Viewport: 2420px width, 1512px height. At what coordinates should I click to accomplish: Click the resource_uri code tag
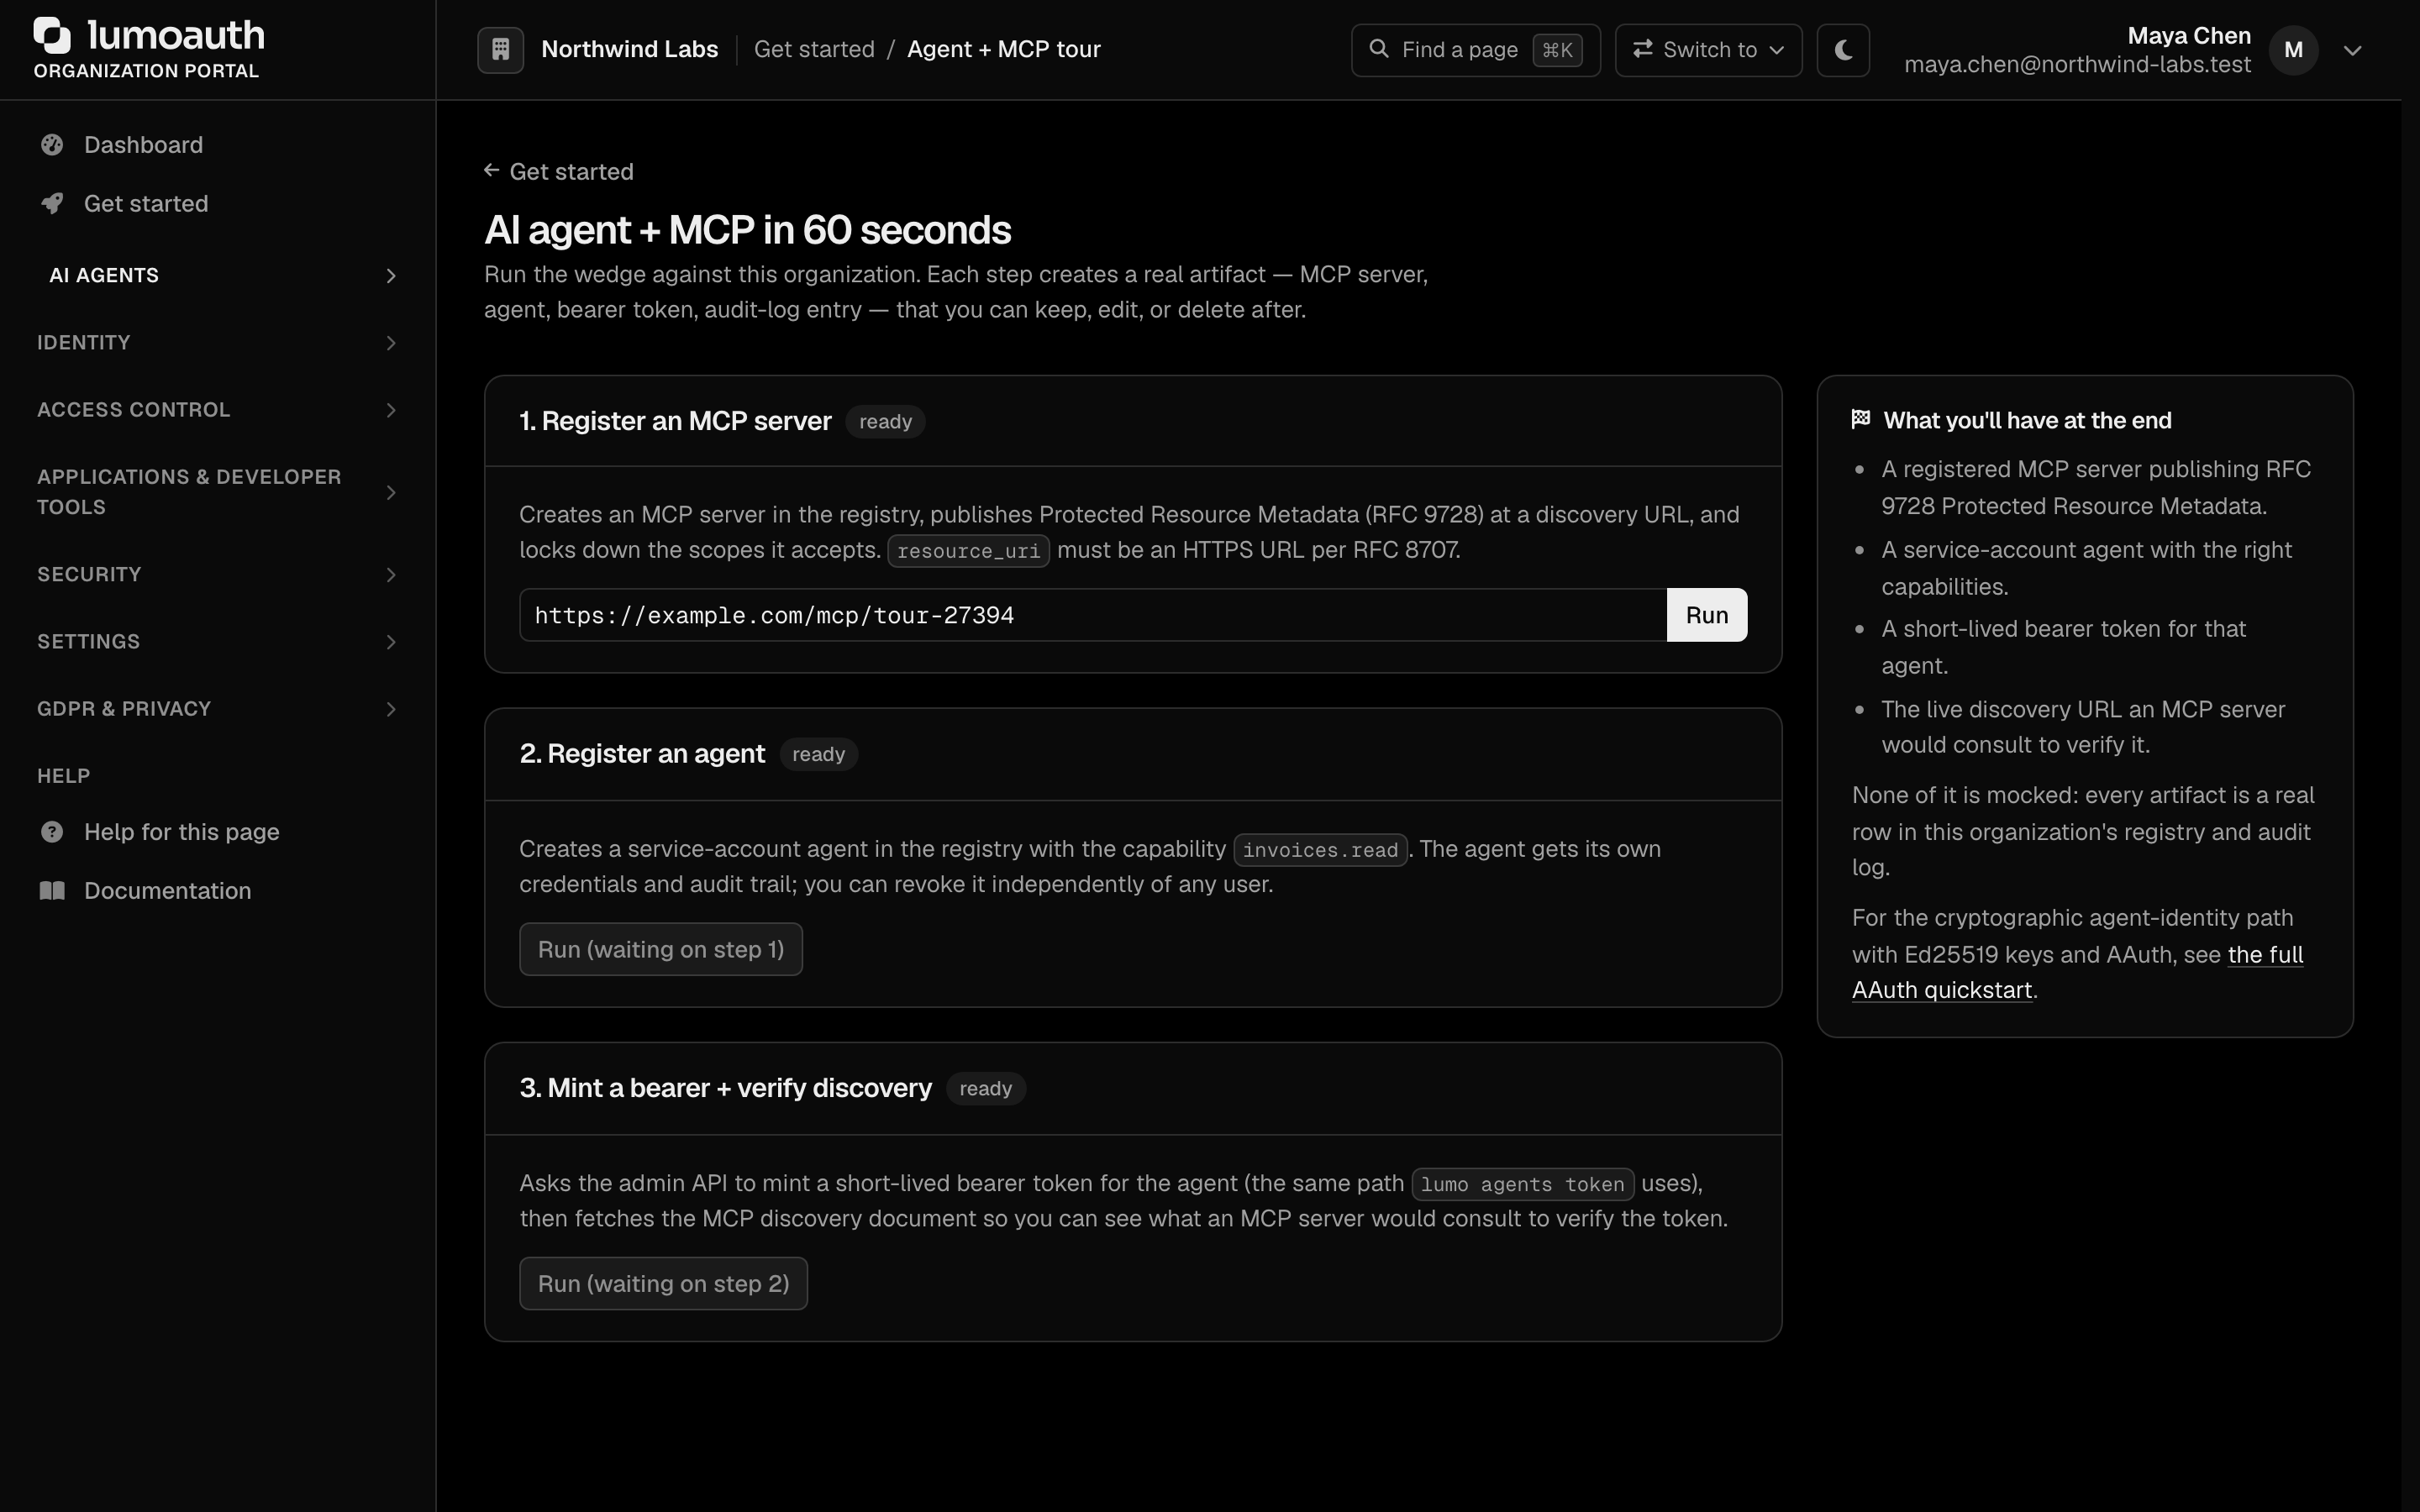pos(968,551)
